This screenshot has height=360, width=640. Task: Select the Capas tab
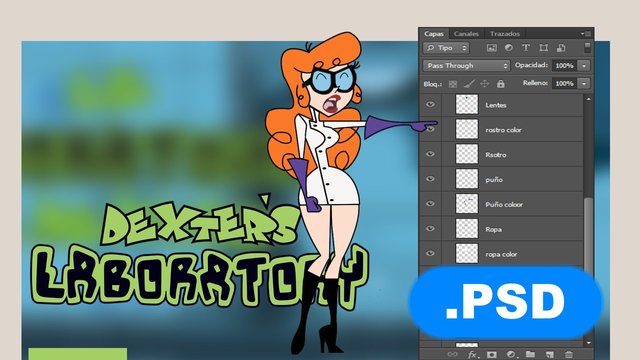(433, 33)
